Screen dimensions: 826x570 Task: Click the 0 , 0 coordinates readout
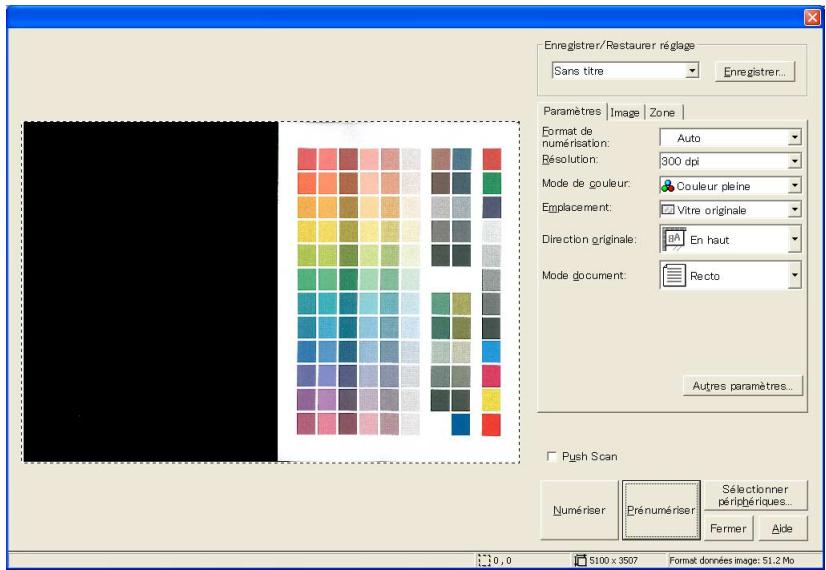pos(502,561)
